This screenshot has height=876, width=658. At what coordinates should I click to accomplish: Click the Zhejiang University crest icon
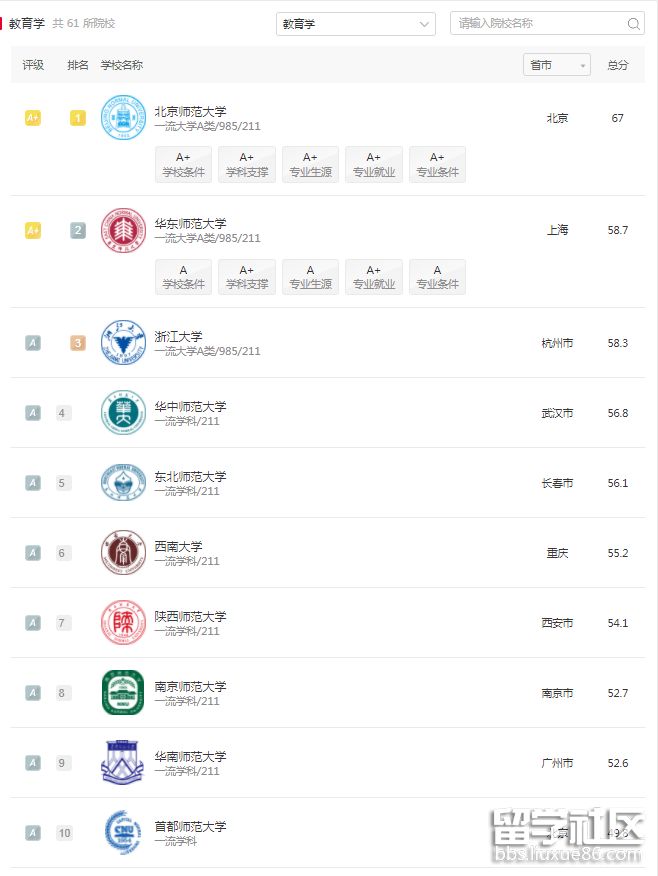[x=122, y=343]
